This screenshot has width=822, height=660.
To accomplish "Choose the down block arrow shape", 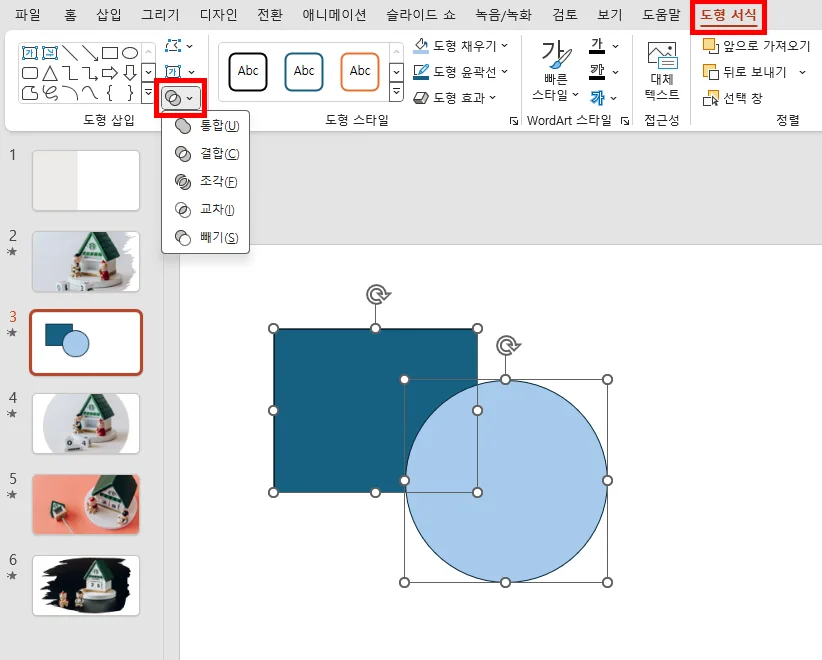I will [129, 73].
